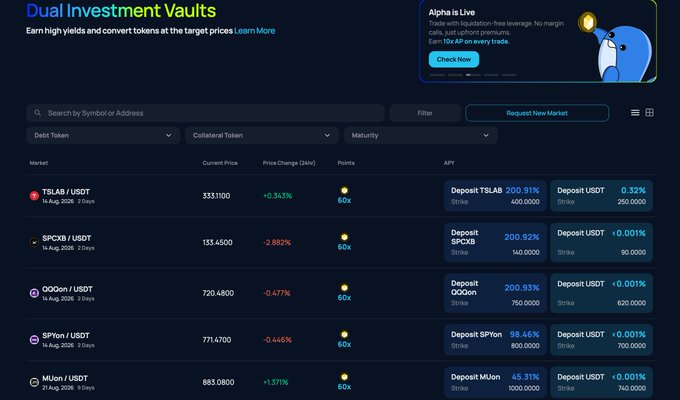Open the Maturity dropdown

(421, 135)
